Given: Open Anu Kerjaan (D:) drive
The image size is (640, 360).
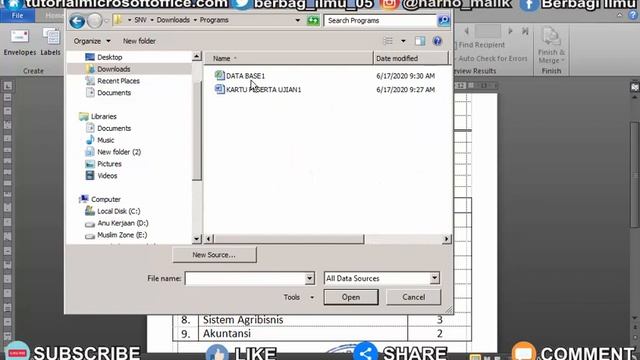Looking at the screenshot, I should pos(116,223).
